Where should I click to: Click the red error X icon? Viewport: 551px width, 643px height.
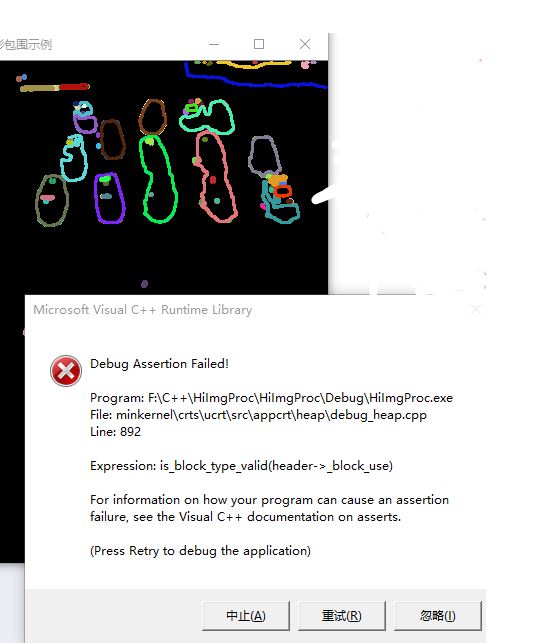(66, 371)
